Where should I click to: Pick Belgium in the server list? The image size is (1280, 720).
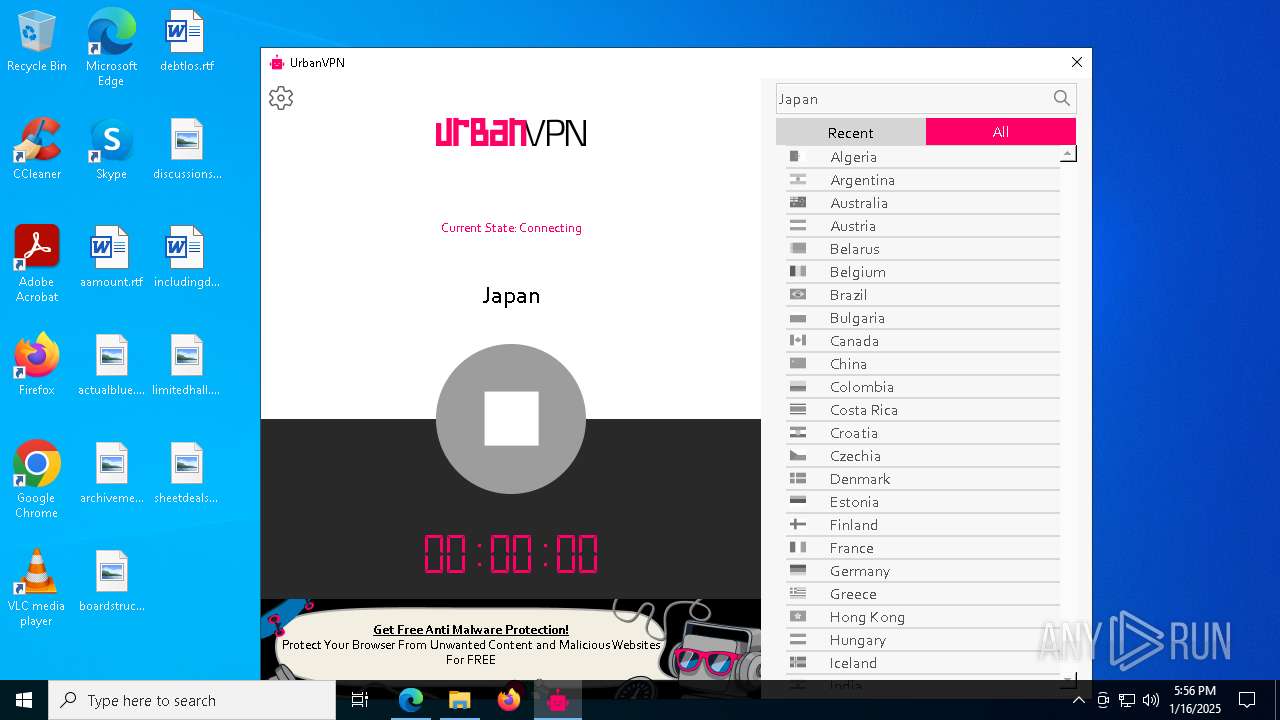tap(923, 272)
